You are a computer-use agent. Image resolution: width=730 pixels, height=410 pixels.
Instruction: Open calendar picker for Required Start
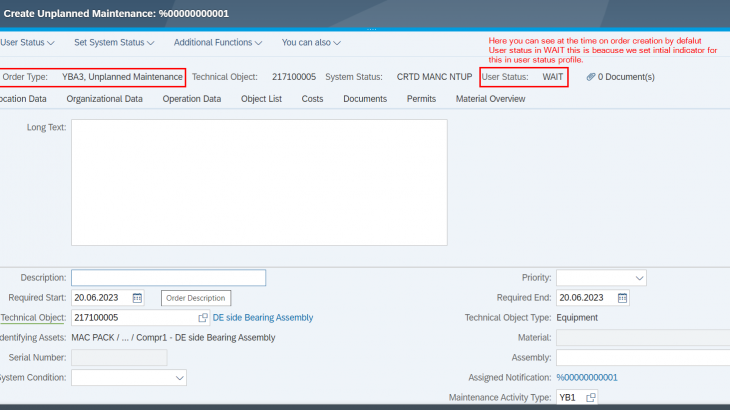[138, 298]
